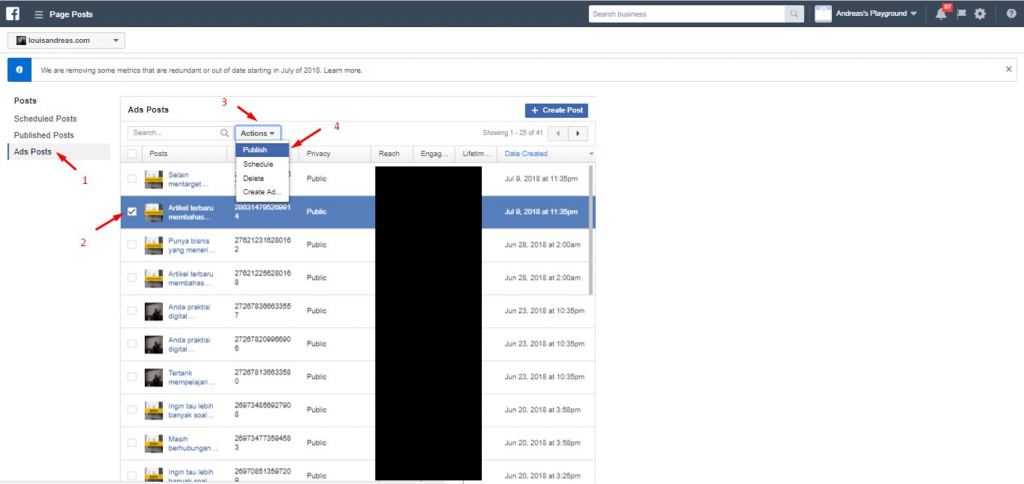
Task: Click the Create Post button
Action: [556, 110]
